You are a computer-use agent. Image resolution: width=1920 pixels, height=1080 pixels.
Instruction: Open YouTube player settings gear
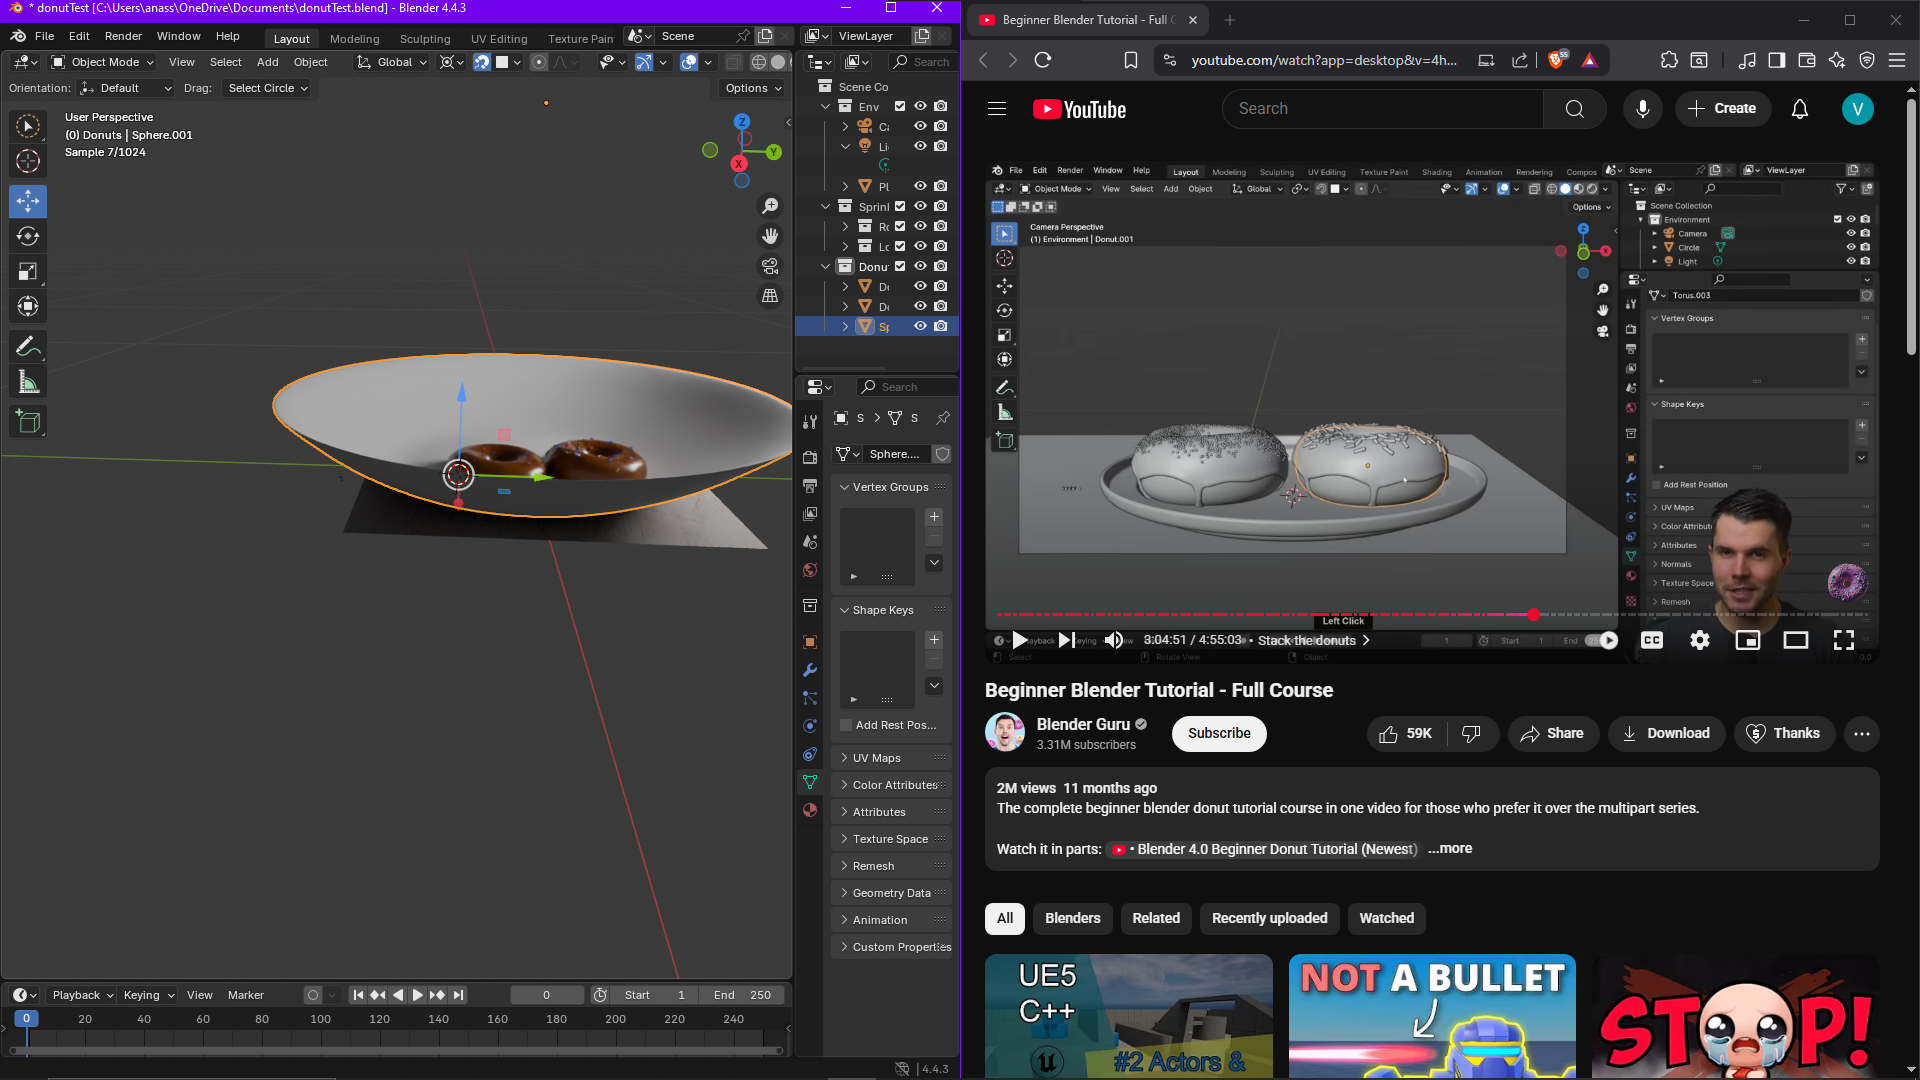click(x=1700, y=640)
